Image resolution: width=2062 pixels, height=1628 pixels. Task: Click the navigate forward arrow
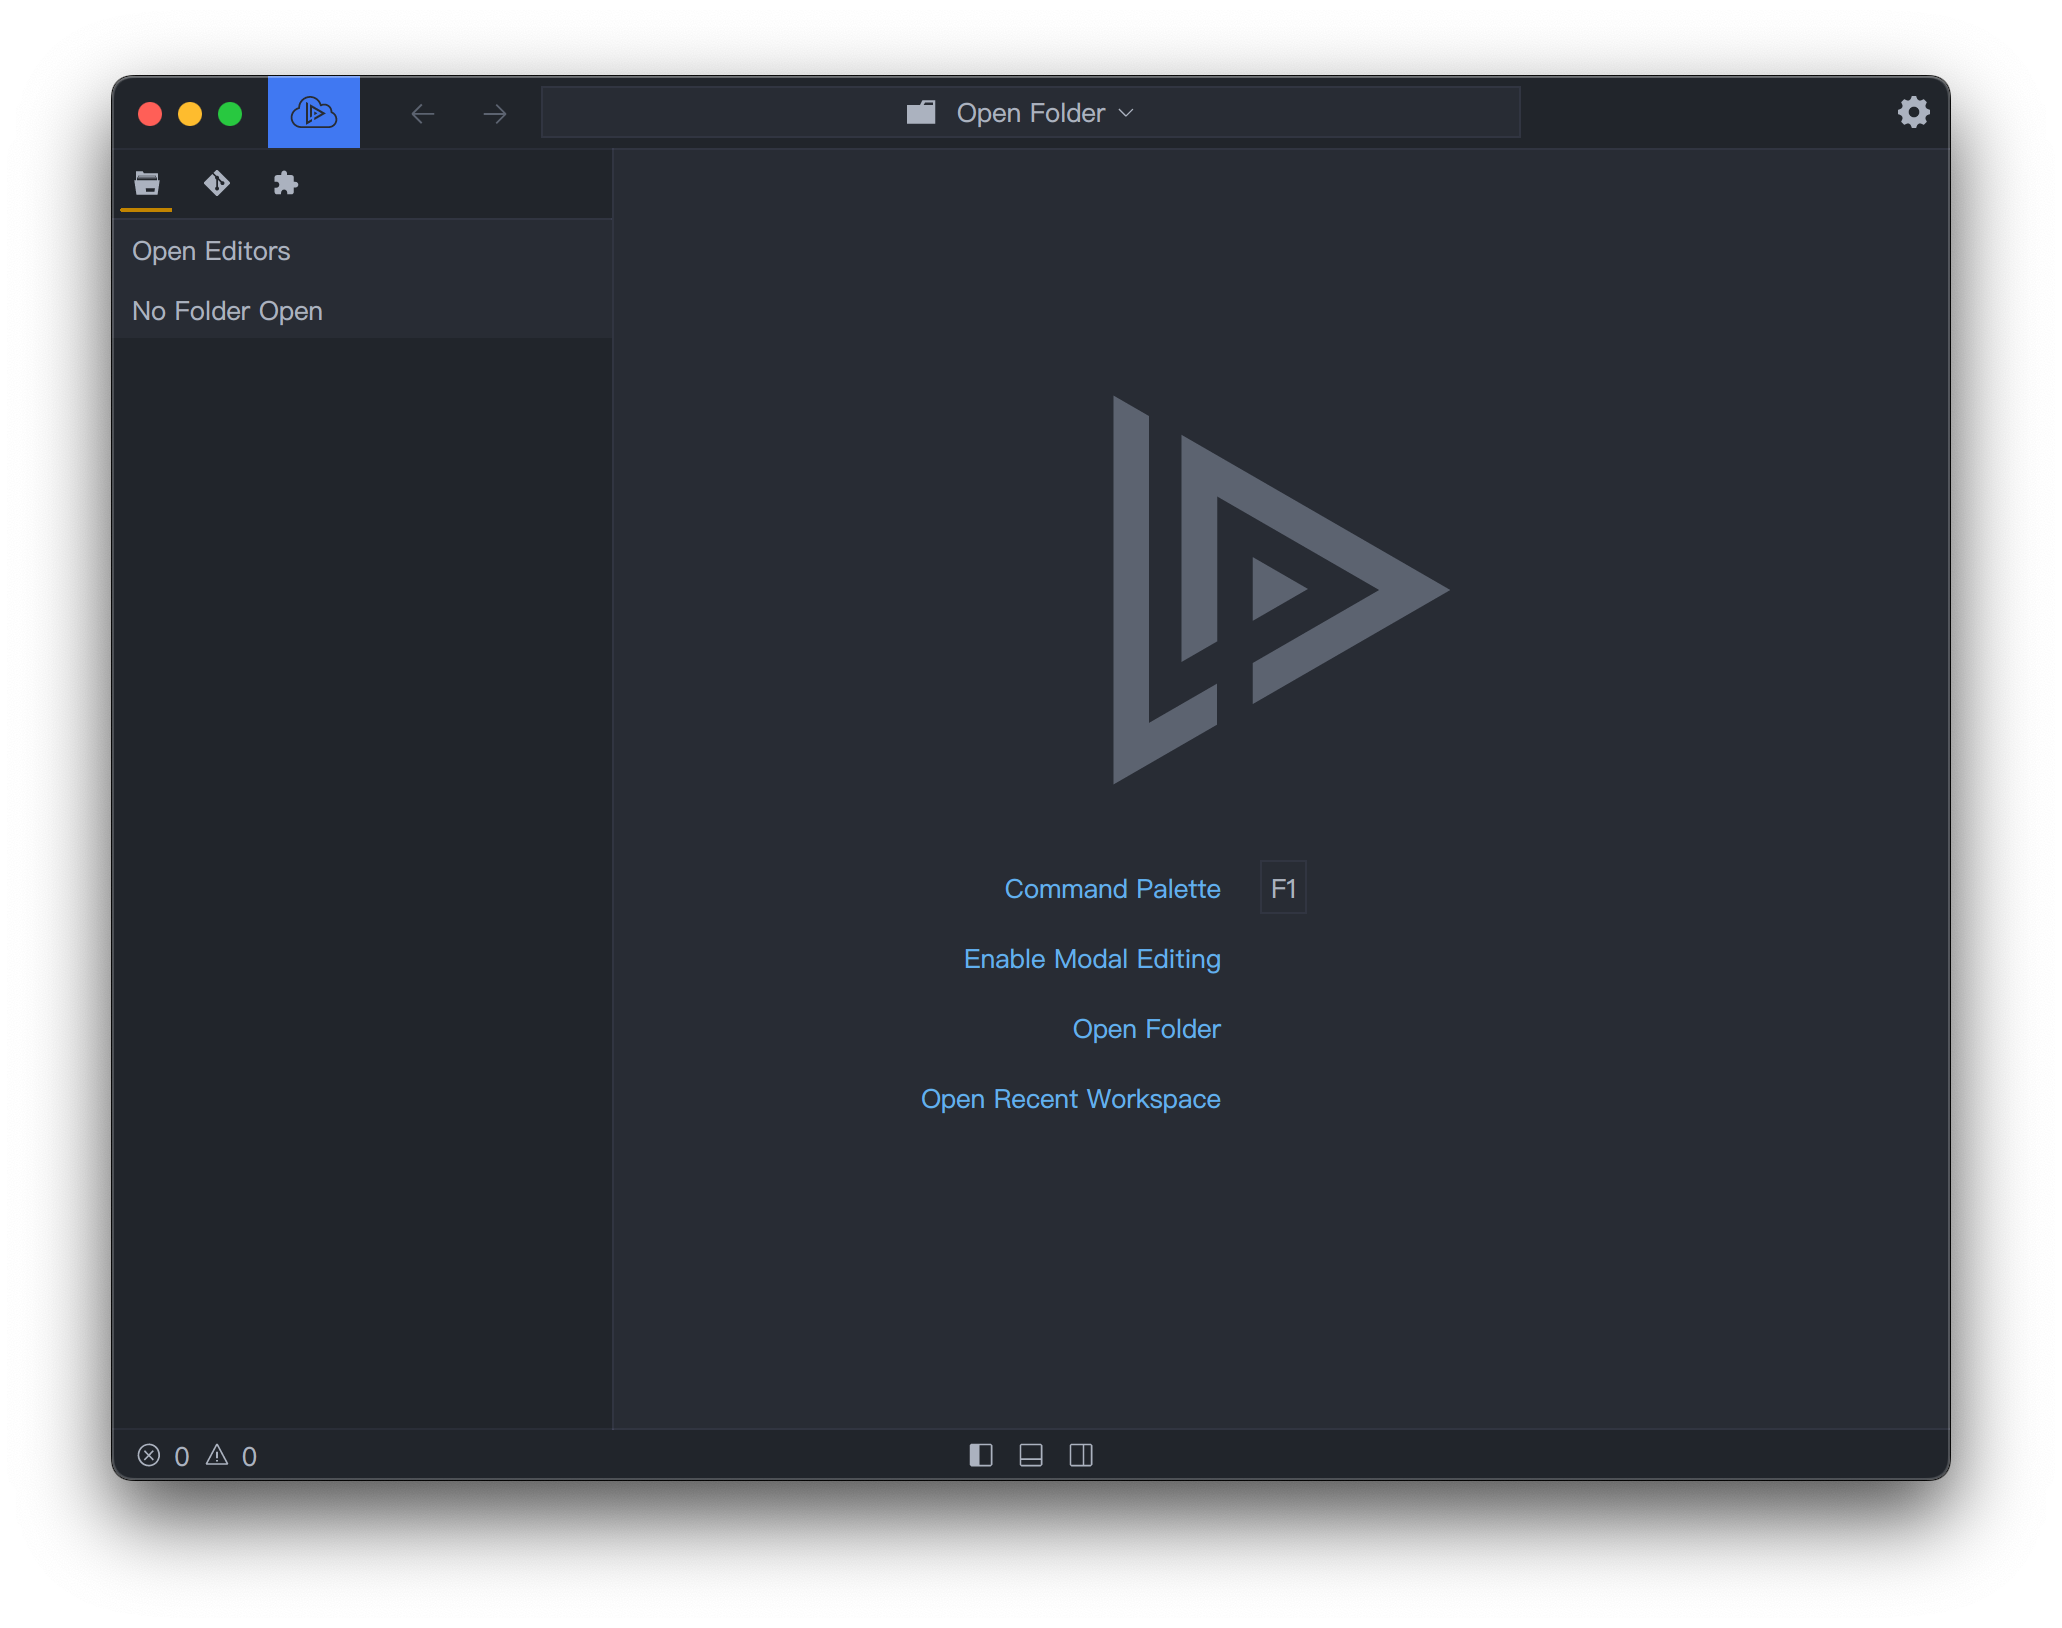(492, 113)
